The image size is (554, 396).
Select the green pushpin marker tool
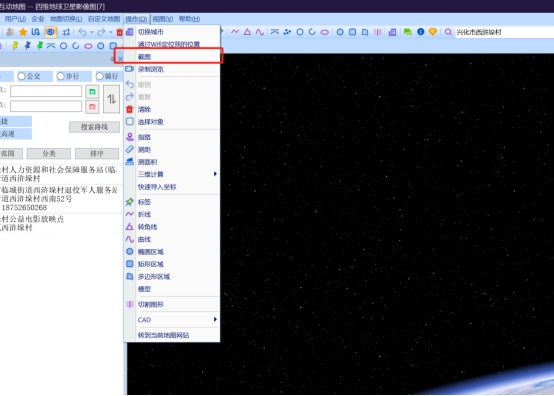[x=40, y=46]
